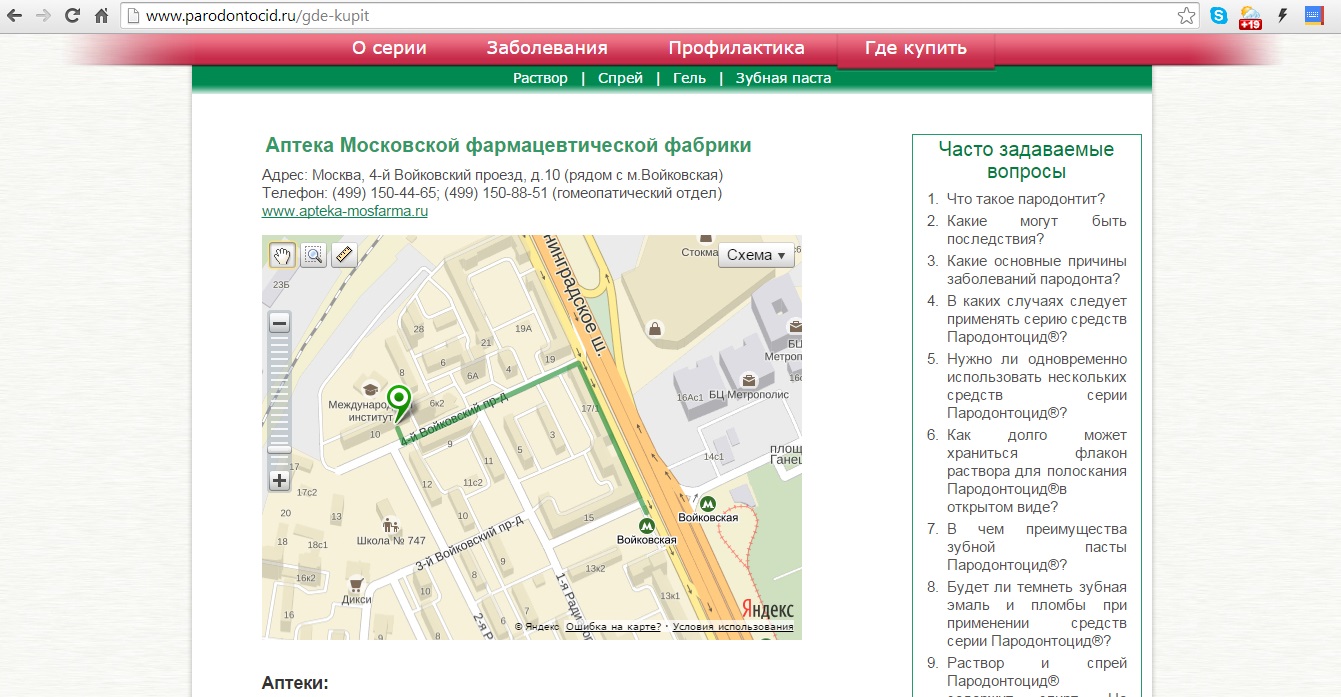This screenshot has height=697, width=1341.
Task: Click the browser forward arrow
Action: [43, 16]
